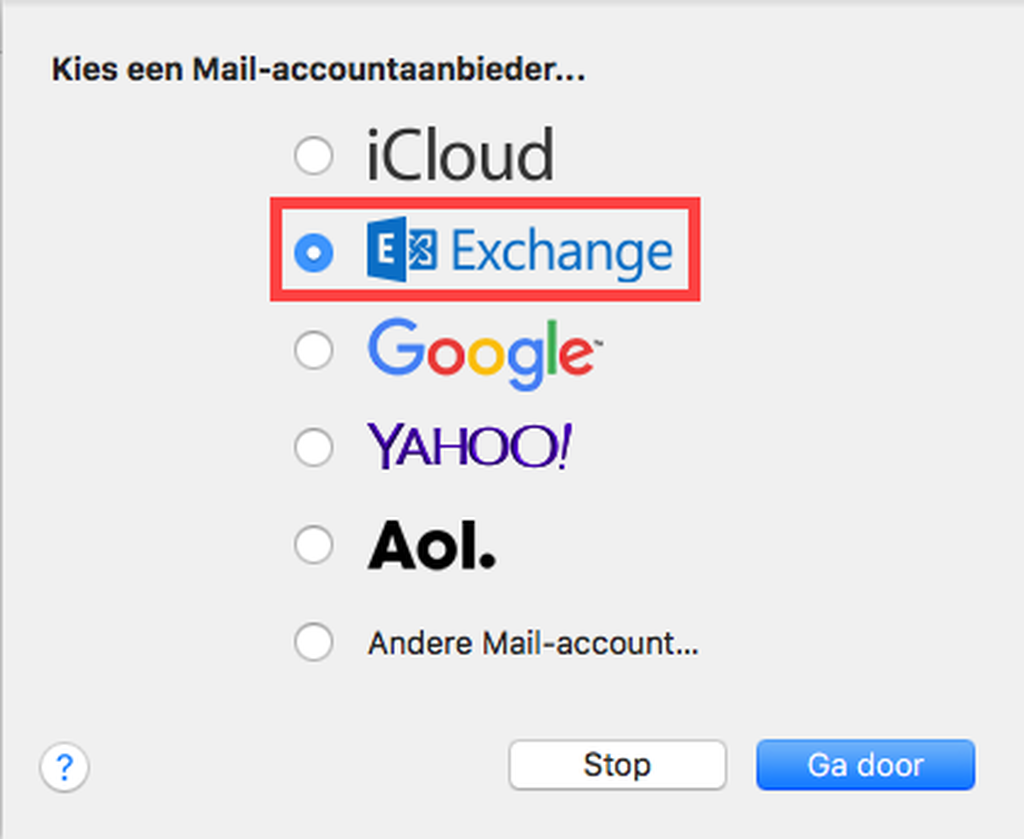Click the exclamation mark in Yahoo logo
1024x839 pixels.
[x=565, y=446]
